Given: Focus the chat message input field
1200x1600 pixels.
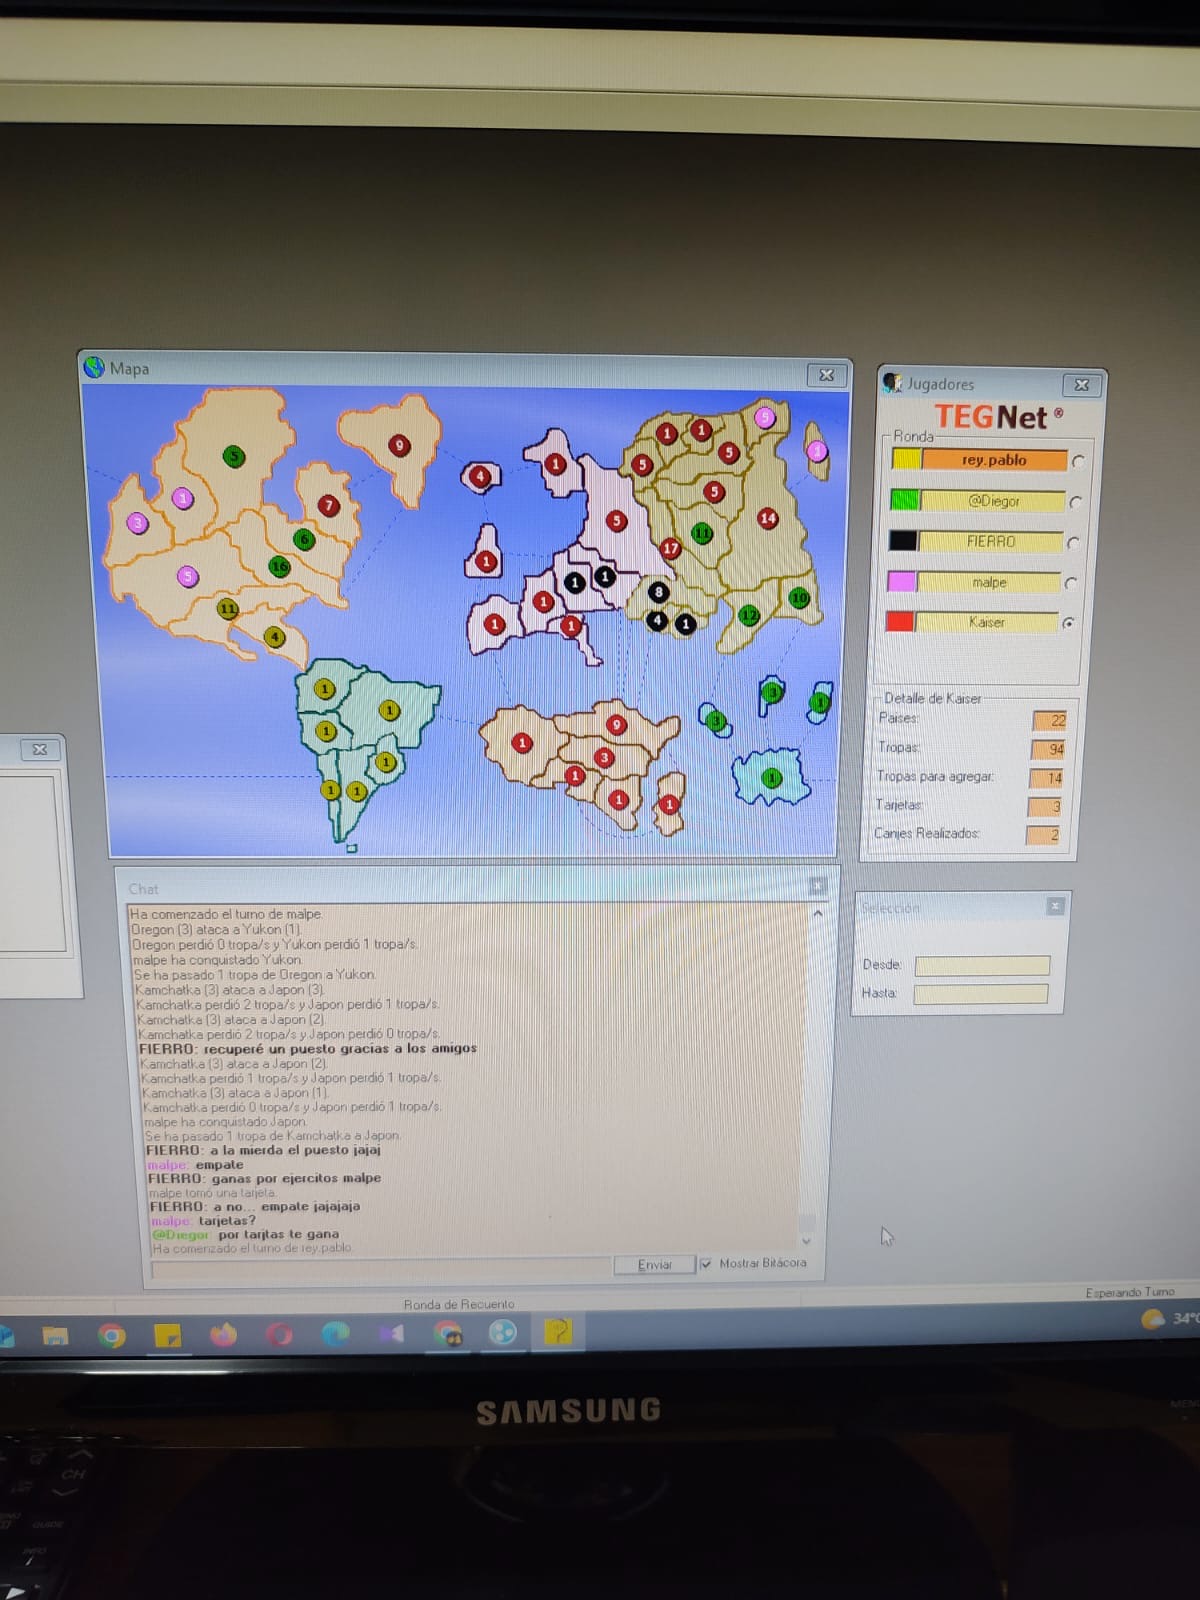Looking at the screenshot, I should [x=381, y=1268].
